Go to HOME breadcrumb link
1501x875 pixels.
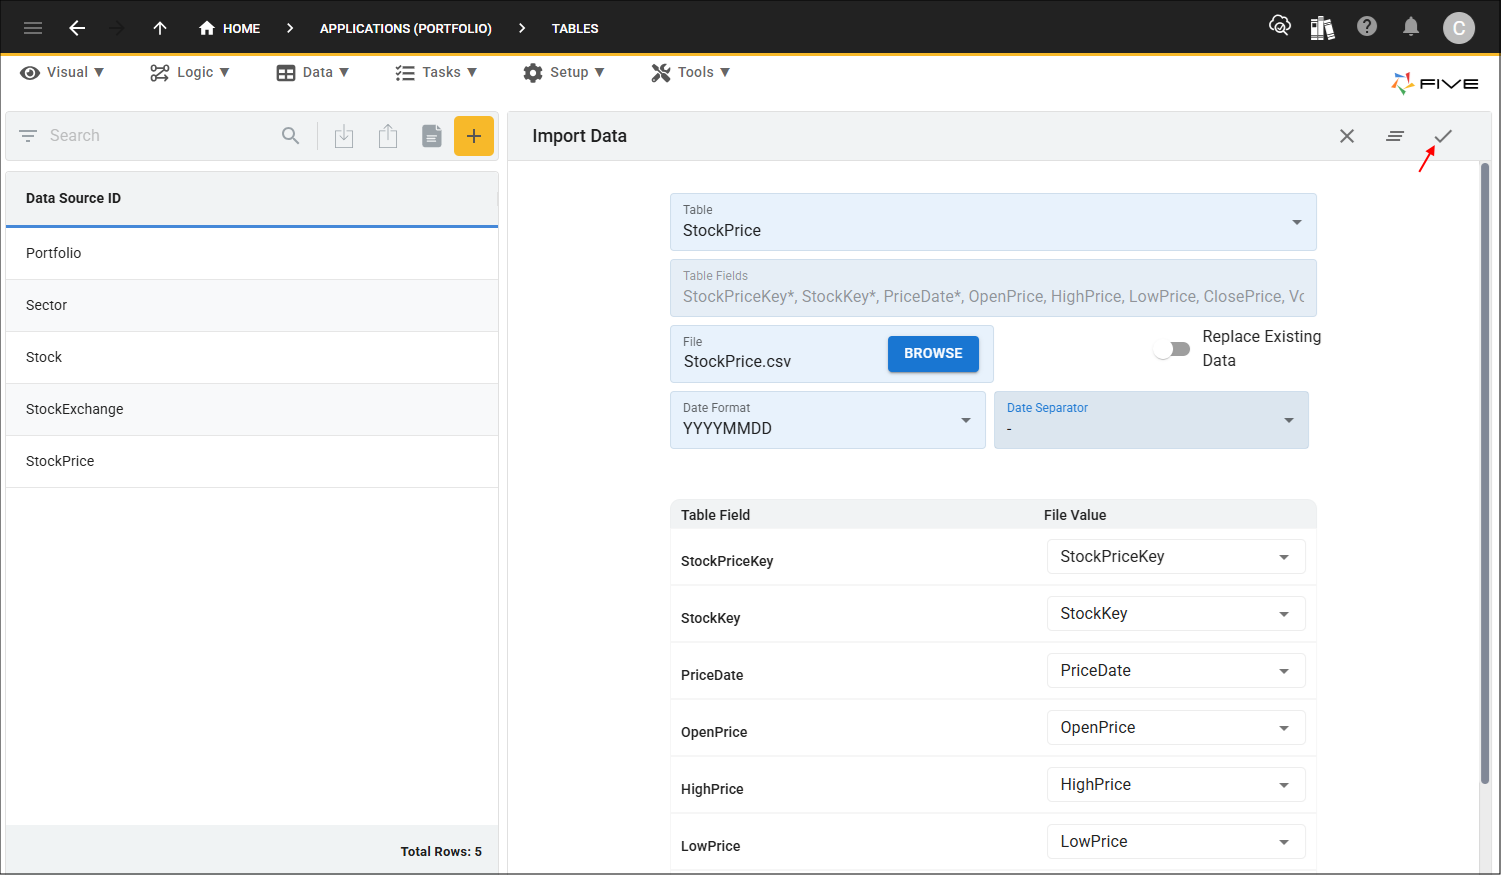coord(241,28)
